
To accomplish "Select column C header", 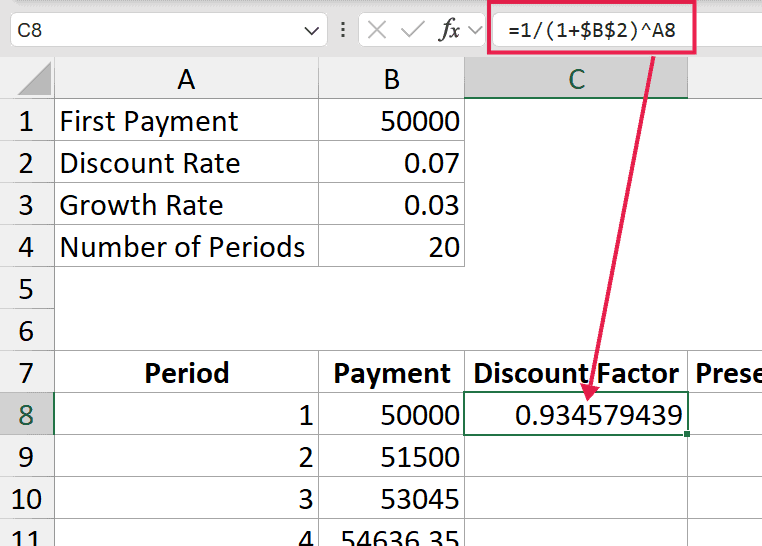I will (x=576, y=78).
